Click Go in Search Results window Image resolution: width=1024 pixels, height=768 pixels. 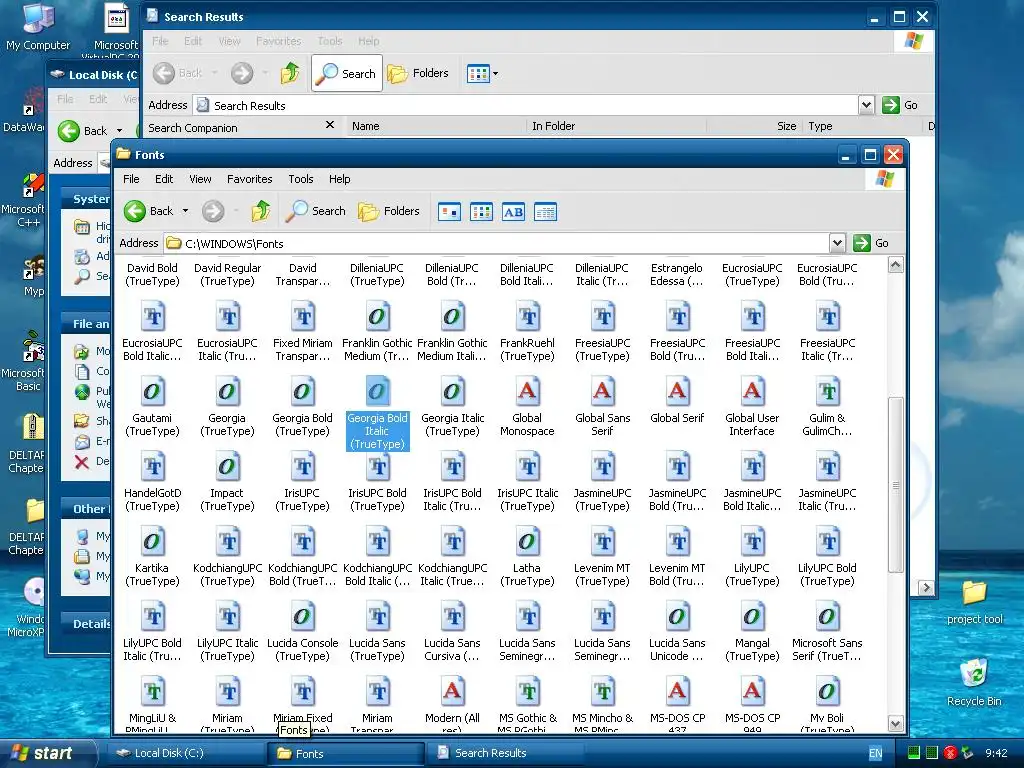pos(901,105)
